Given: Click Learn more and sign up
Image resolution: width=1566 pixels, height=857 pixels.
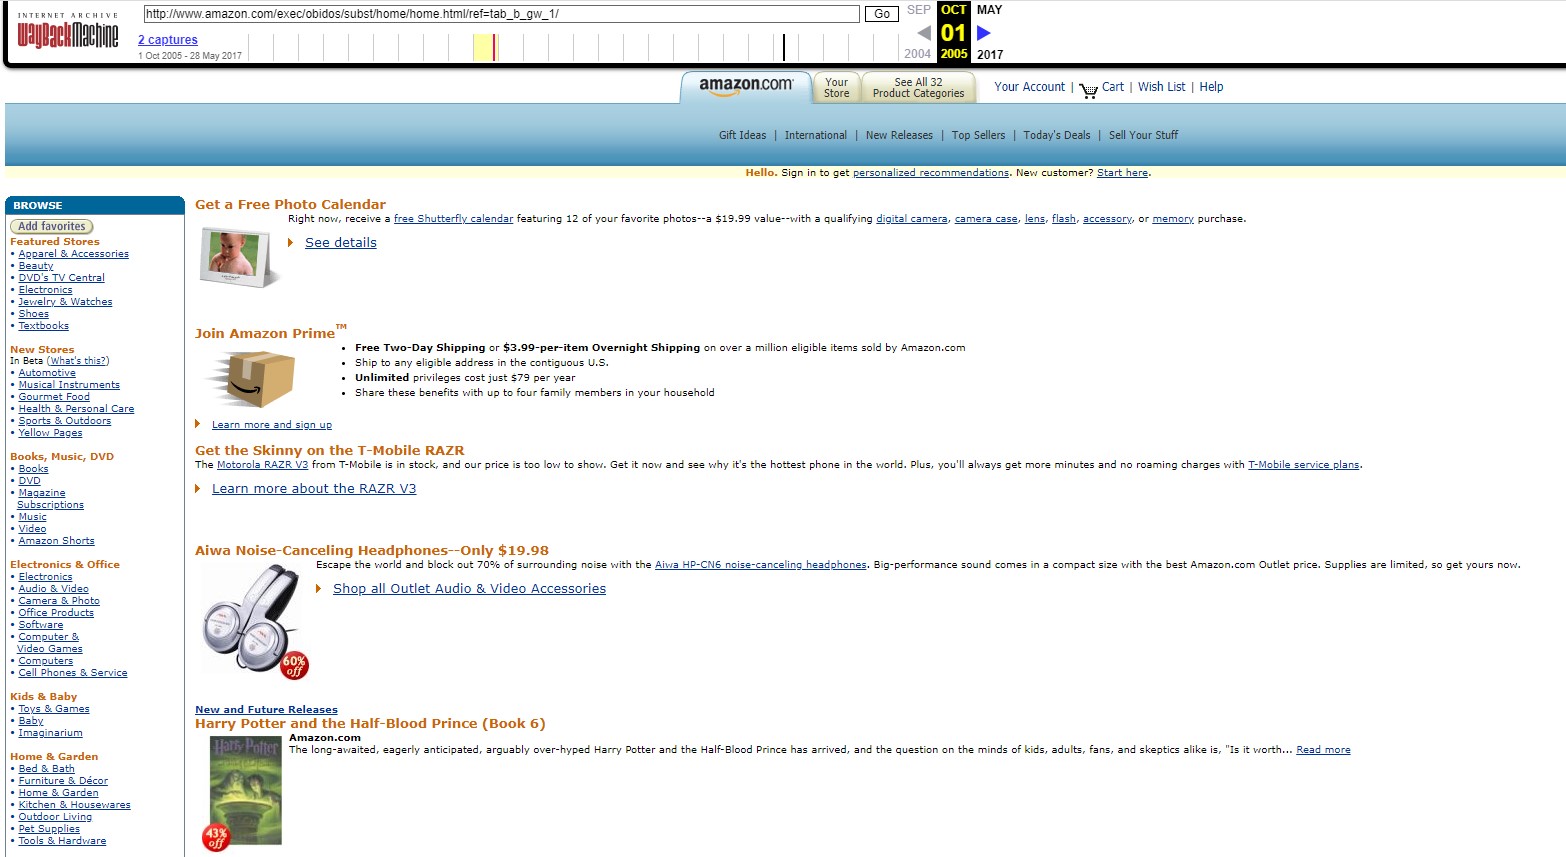Looking at the screenshot, I should coord(272,425).
